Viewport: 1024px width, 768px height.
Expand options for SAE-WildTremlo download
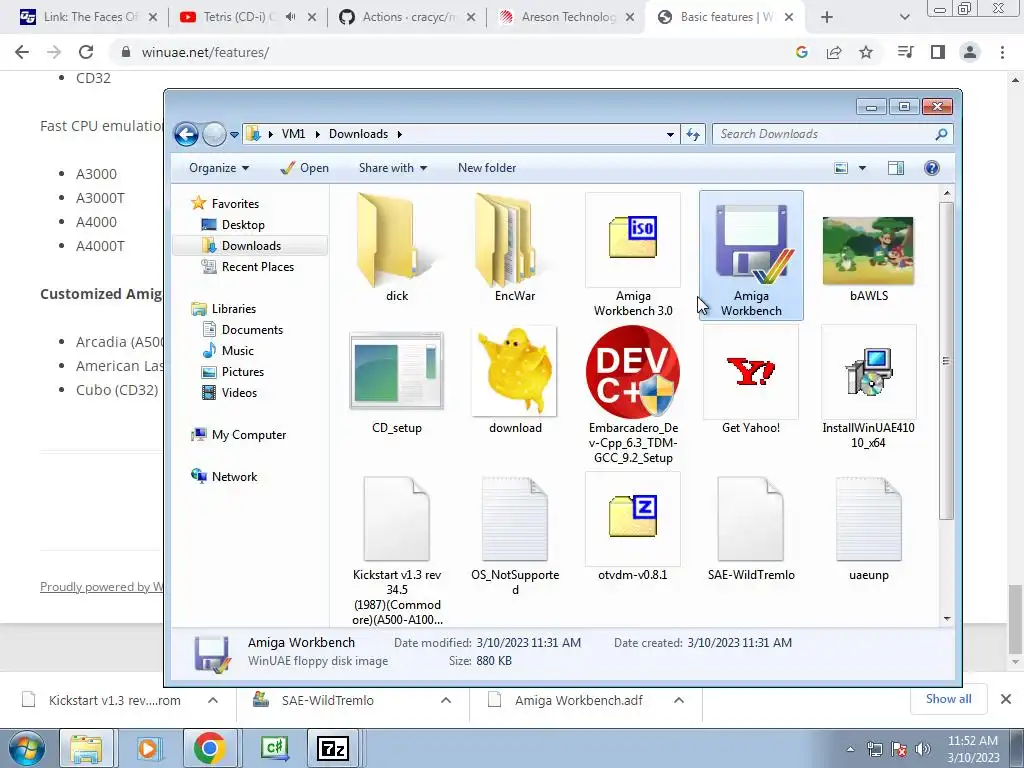tap(446, 700)
